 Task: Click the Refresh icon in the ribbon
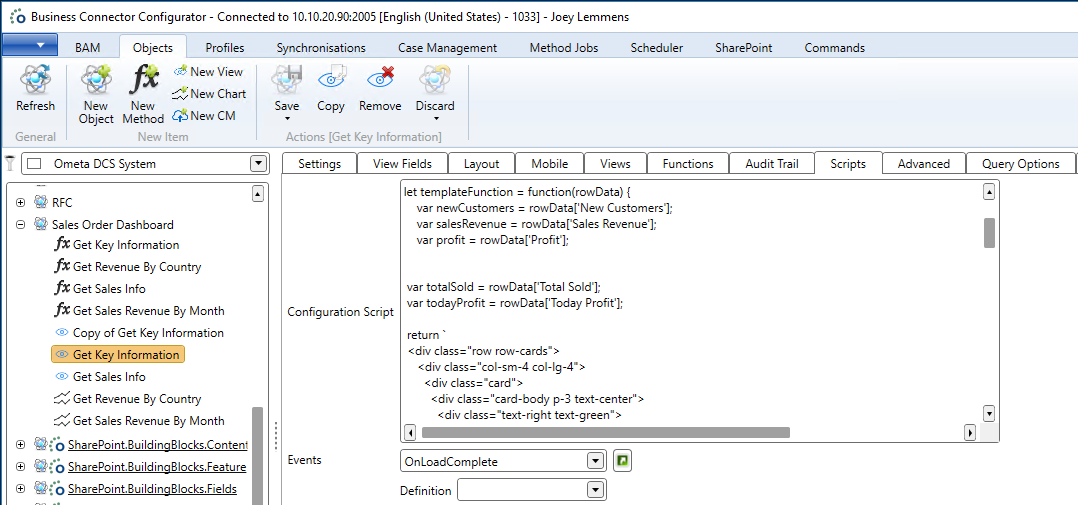tap(35, 80)
